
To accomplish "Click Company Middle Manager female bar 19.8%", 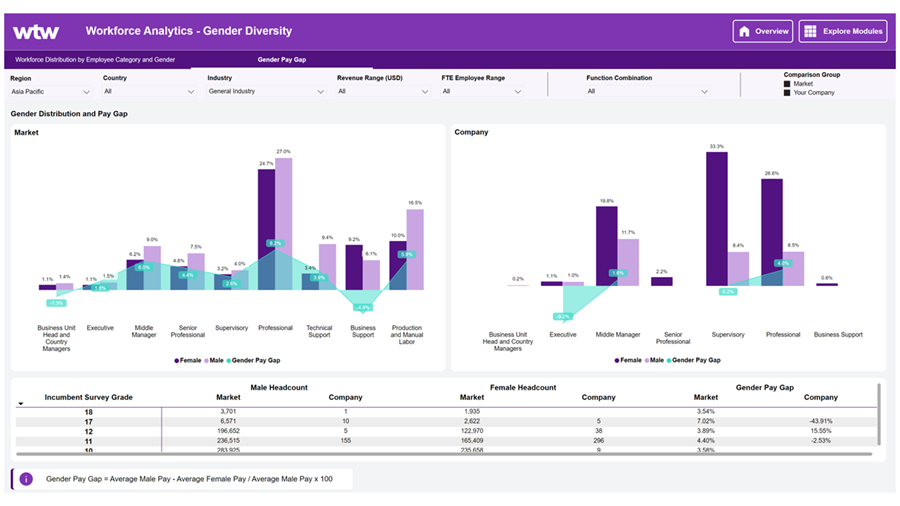I will coord(607,246).
